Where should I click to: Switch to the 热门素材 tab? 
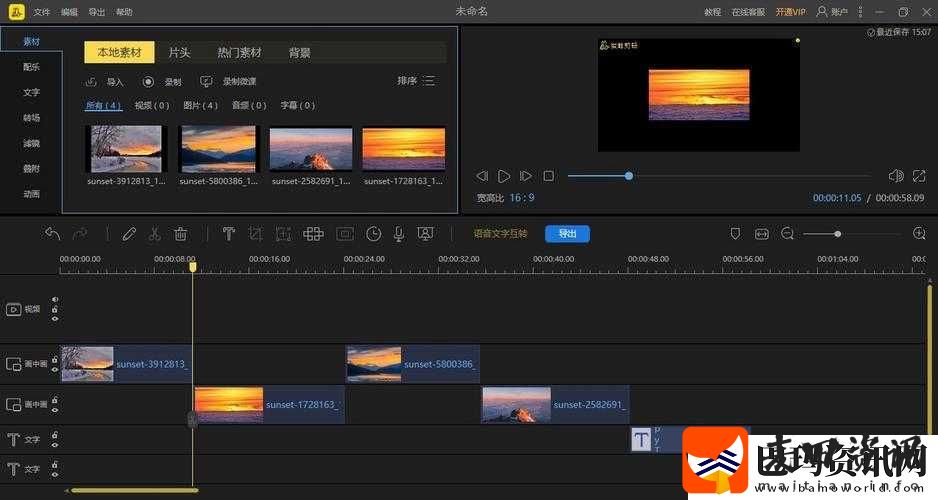click(239, 53)
